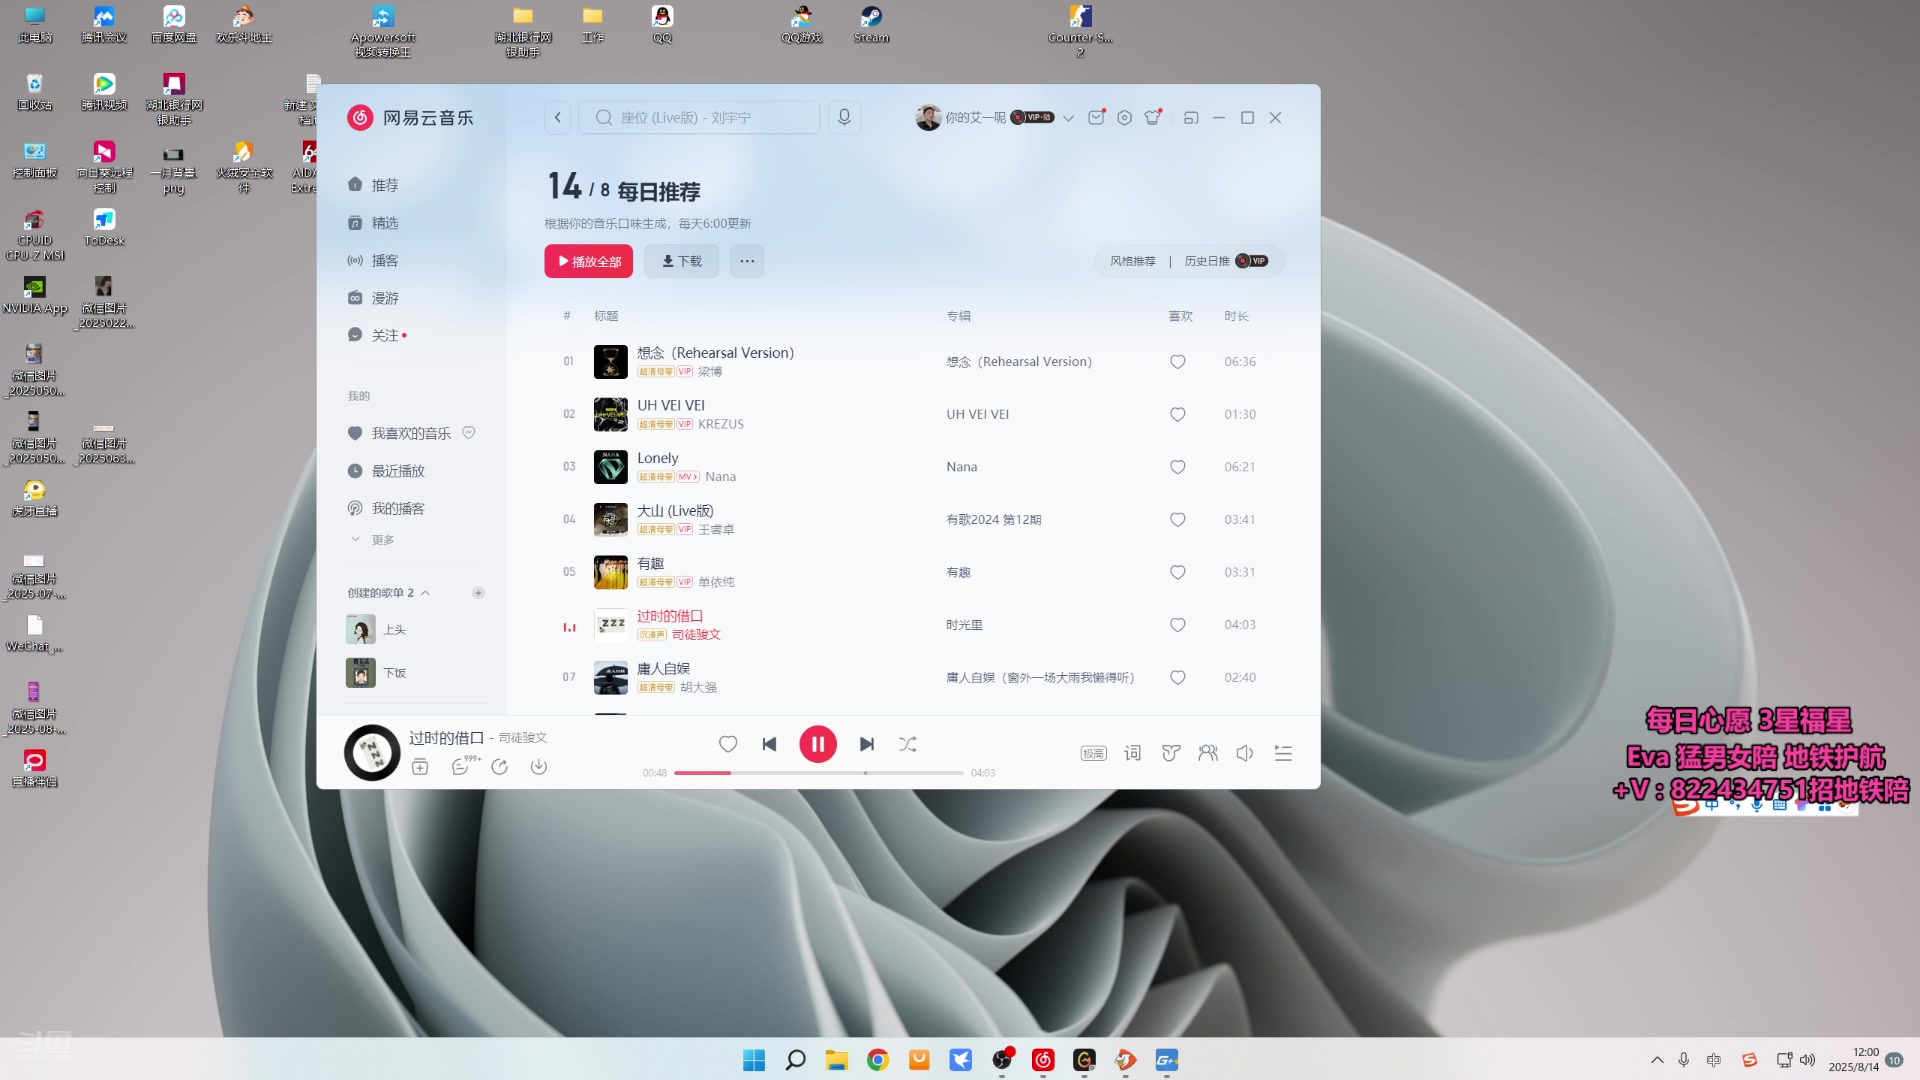Click heartbeat mode icon beside 我喜欢的音乐
This screenshot has height=1080, width=1920.
click(469, 433)
